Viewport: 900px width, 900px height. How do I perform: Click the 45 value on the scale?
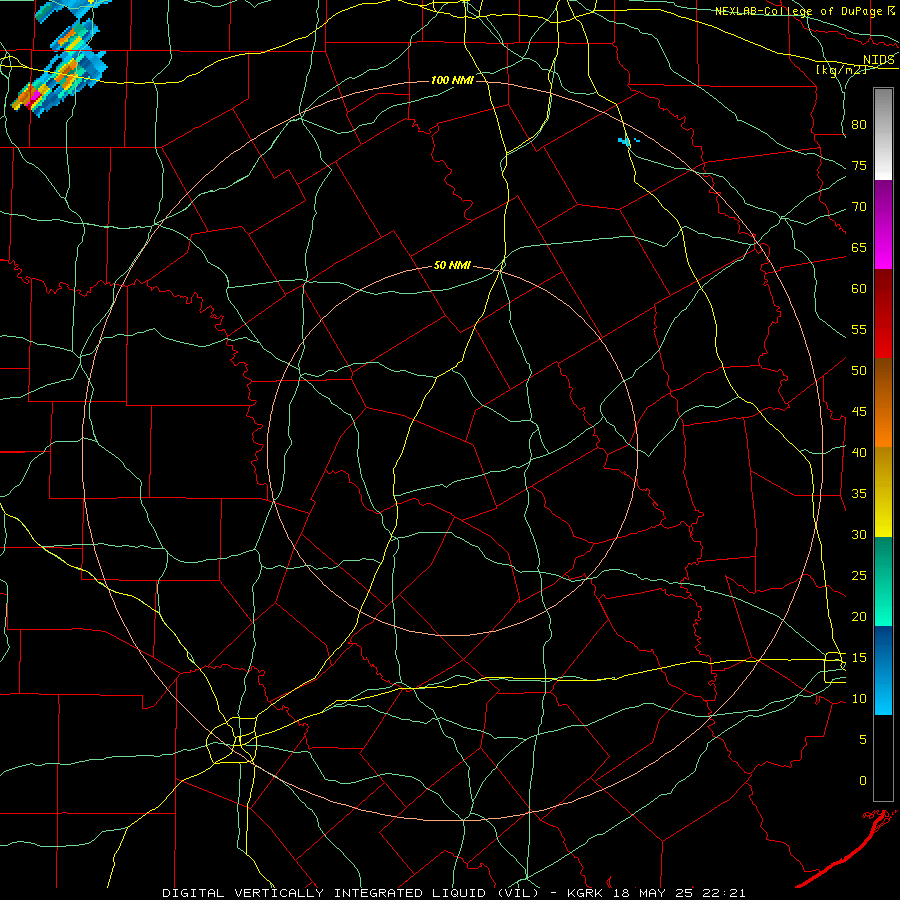(x=859, y=412)
